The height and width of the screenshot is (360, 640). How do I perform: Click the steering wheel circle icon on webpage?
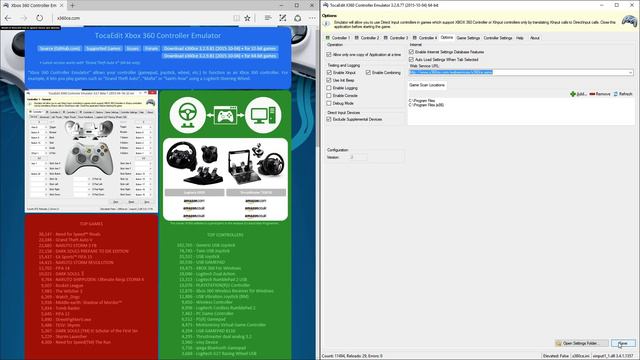pos(187,115)
